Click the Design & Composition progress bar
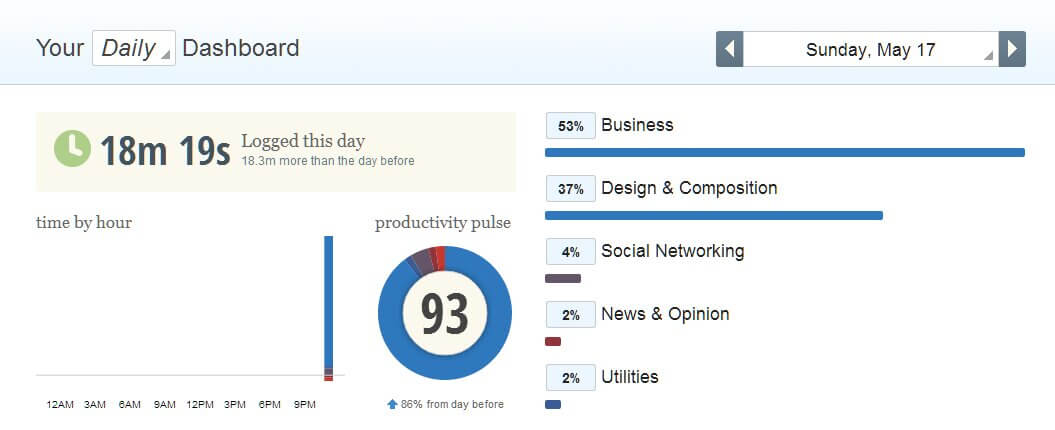The width and height of the screenshot is (1055, 430). click(713, 215)
